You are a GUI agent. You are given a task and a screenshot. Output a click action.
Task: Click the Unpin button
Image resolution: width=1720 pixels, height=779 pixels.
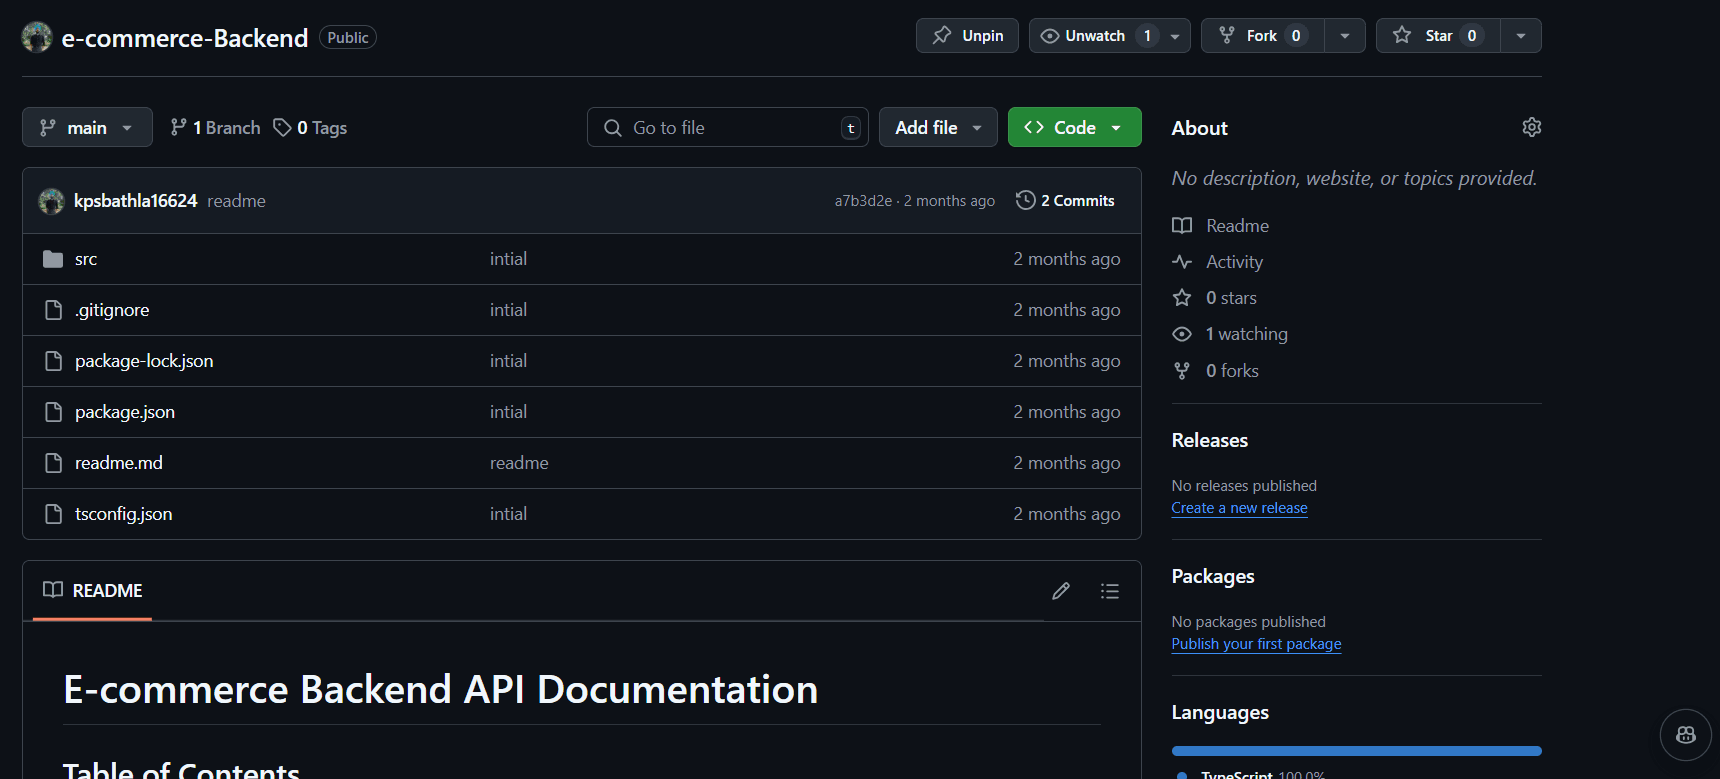pyautogui.click(x=967, y=36)
